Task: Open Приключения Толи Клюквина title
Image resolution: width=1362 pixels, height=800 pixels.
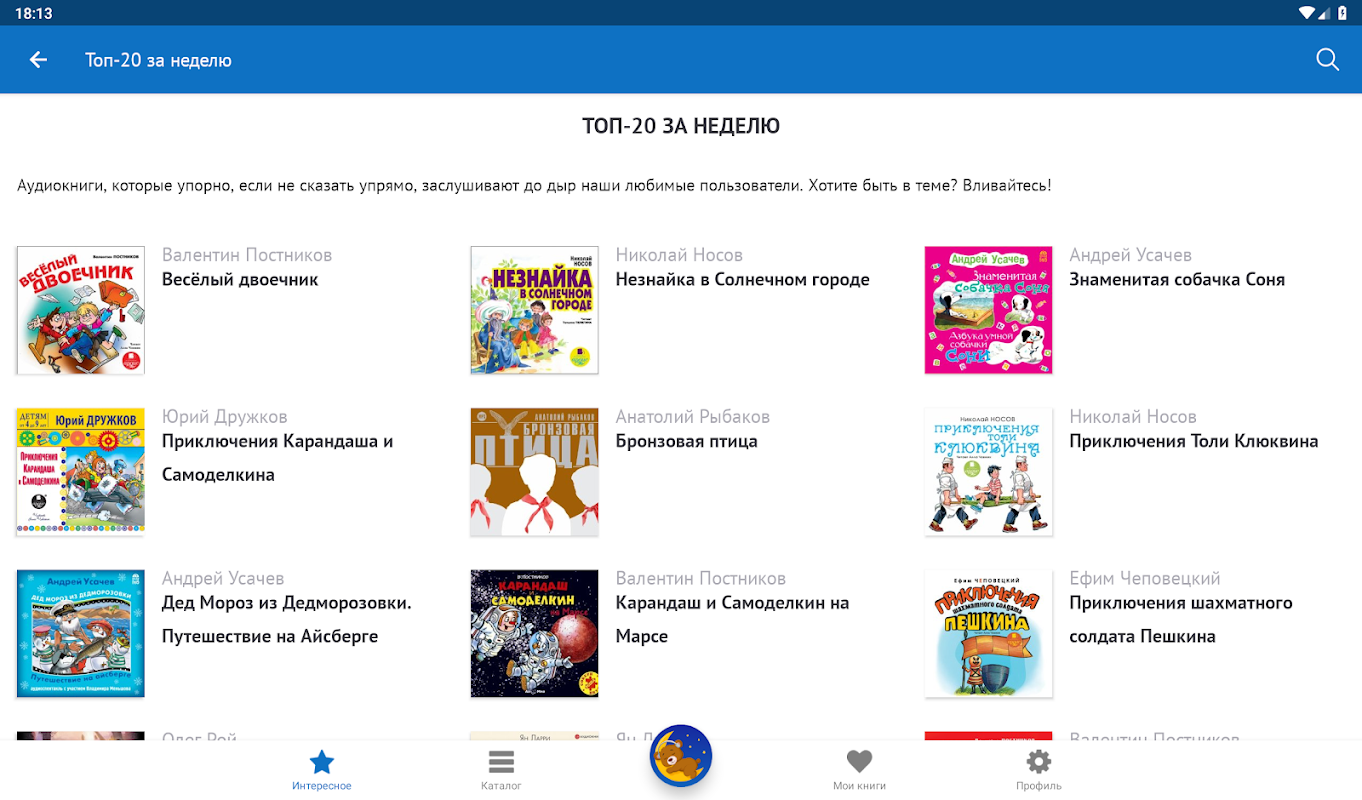Action: click(1194, 441)
